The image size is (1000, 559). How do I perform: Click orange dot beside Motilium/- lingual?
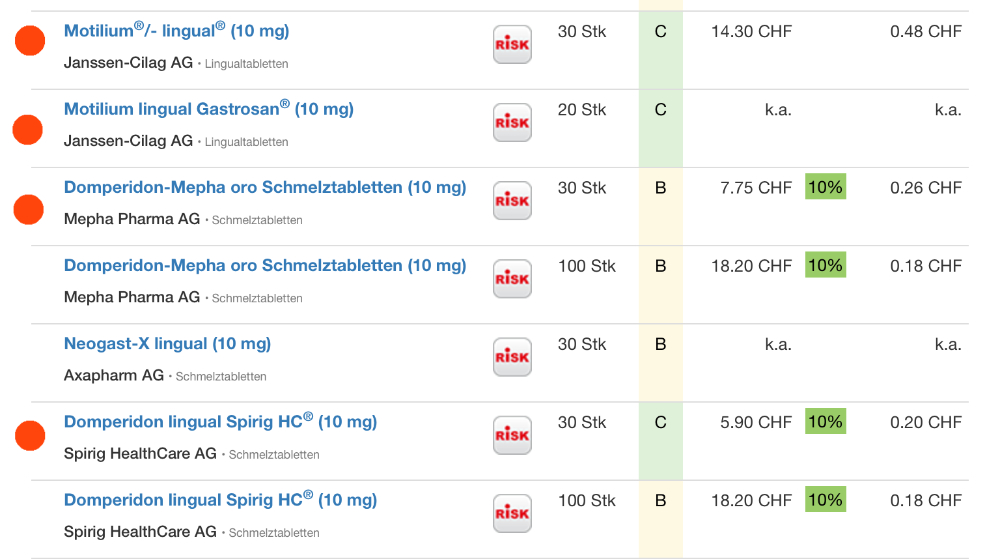(x=30, y=41)
